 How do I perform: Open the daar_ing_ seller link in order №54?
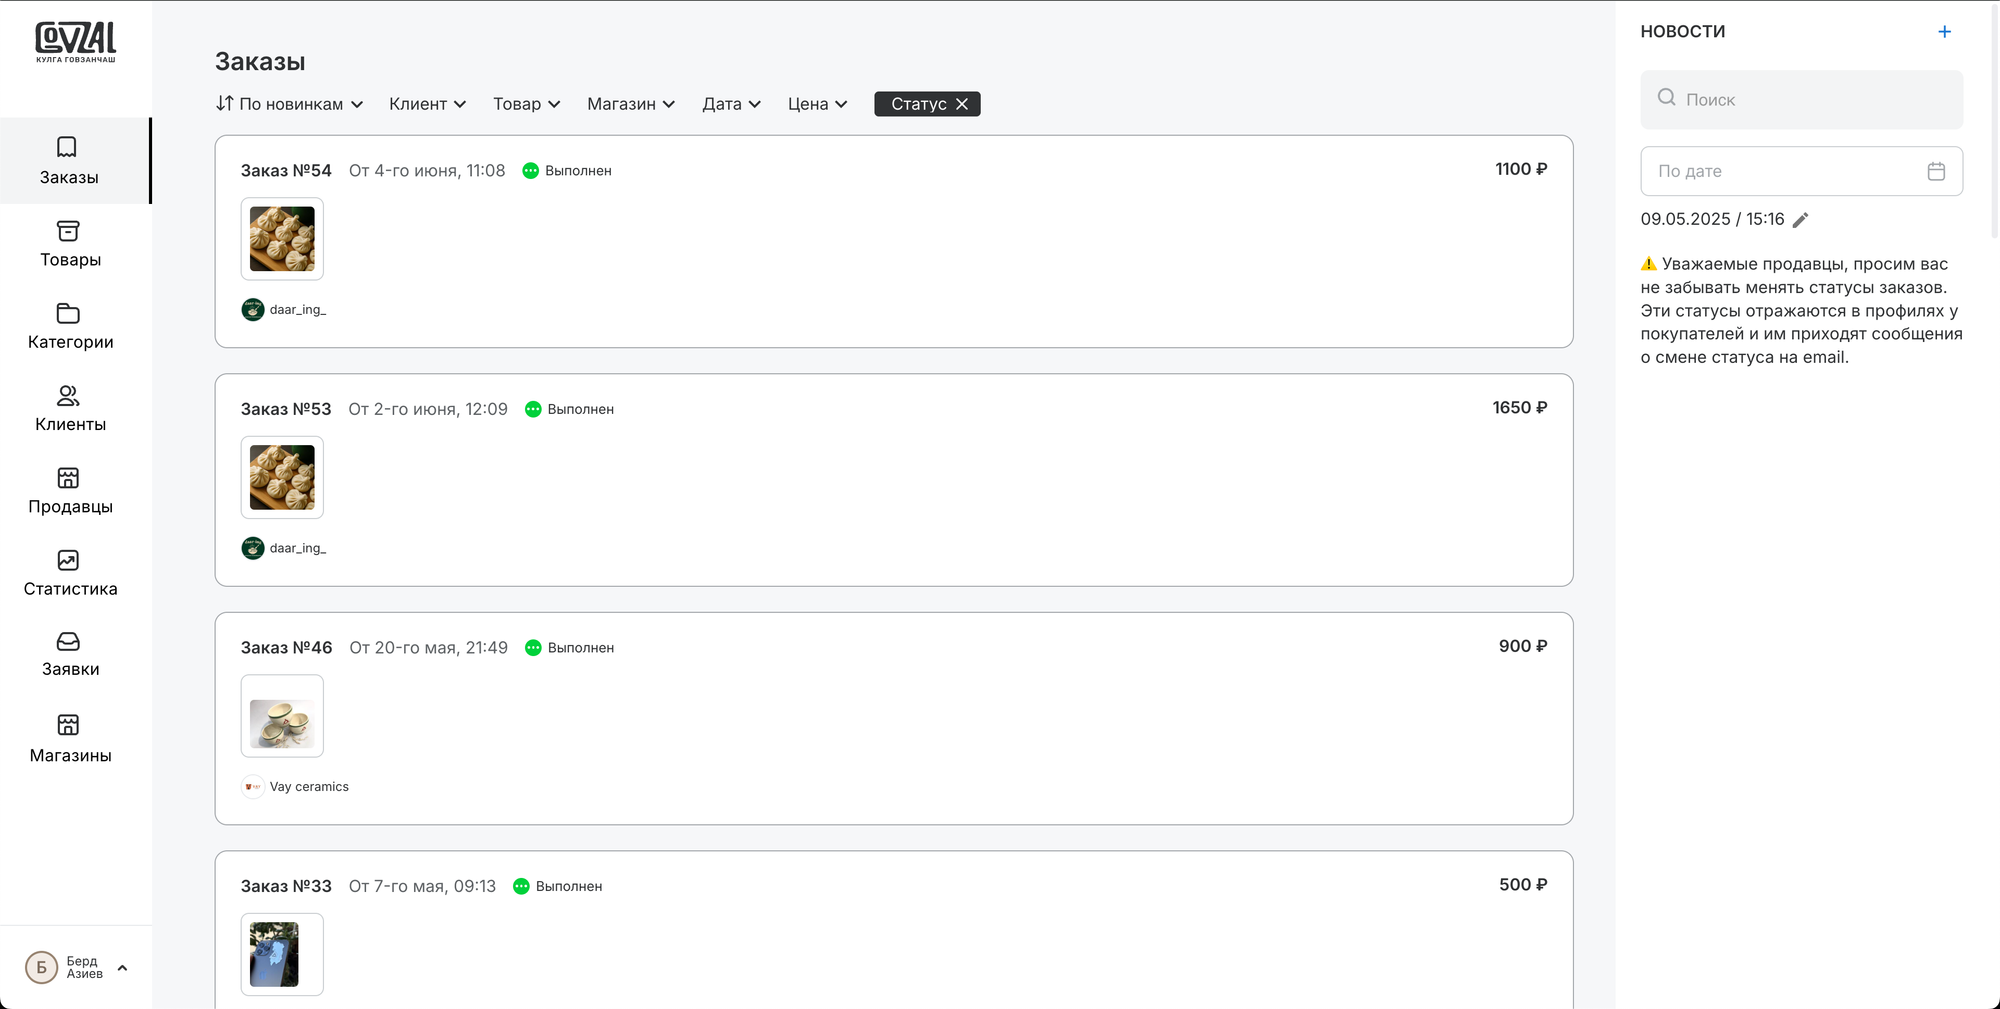297,310
